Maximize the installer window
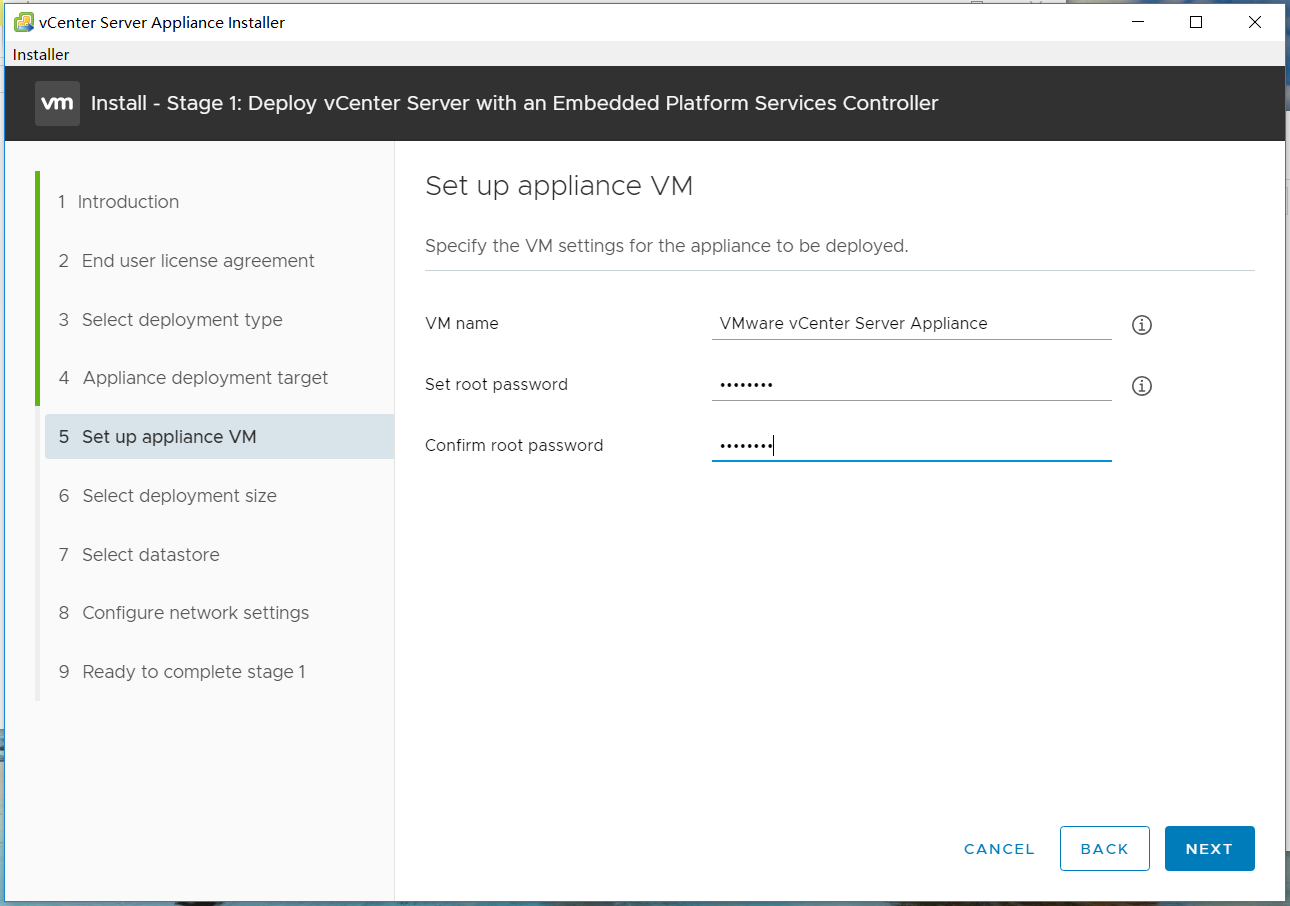Screen dimensions: 1290x906 coord(1196,22)
